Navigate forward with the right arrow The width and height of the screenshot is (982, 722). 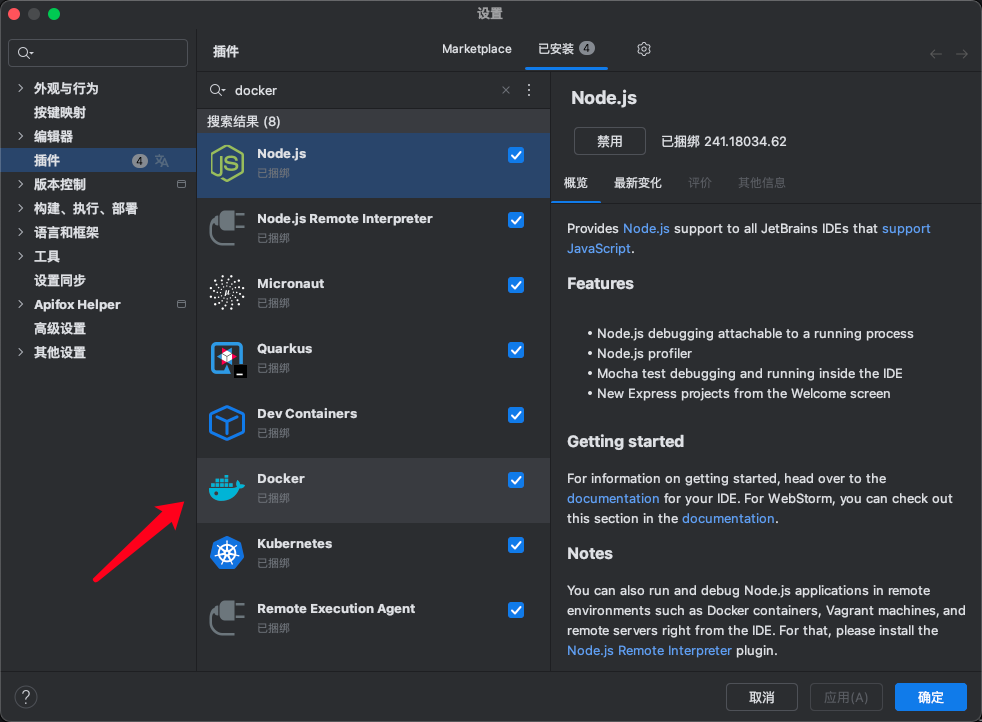click(x=962, y=54)
